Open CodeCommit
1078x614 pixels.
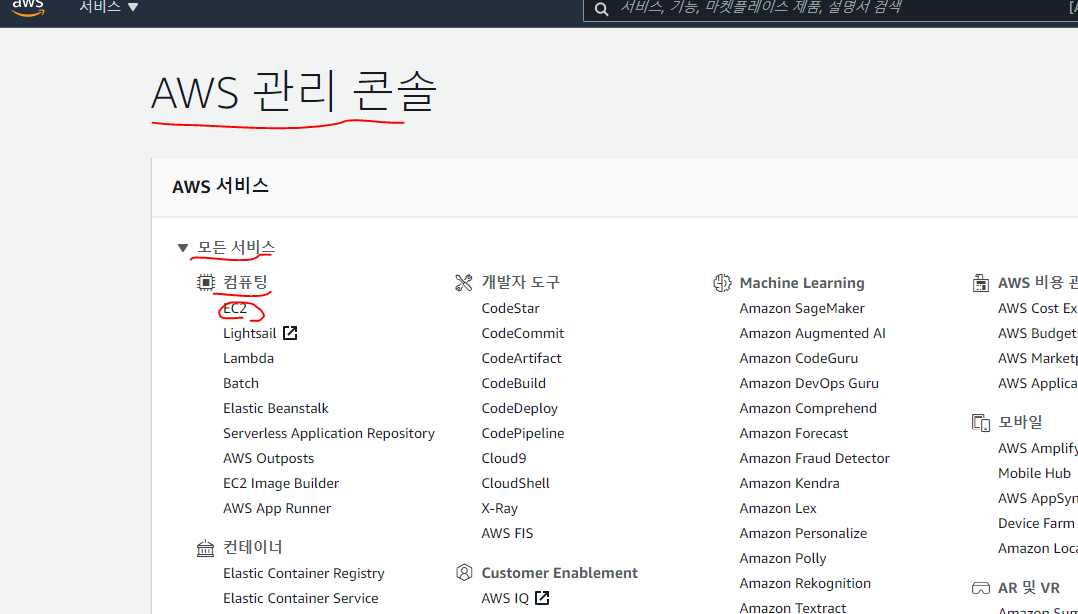coord(522,333)
